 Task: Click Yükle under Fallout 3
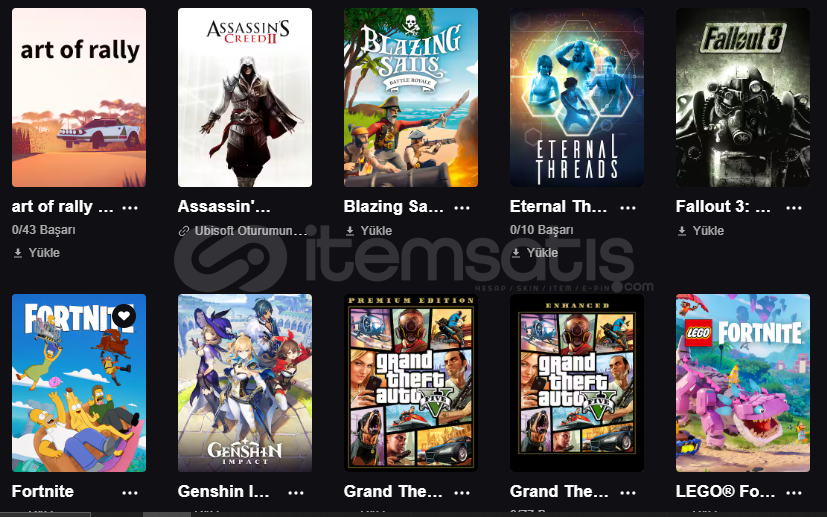click(x=700, y=231)
